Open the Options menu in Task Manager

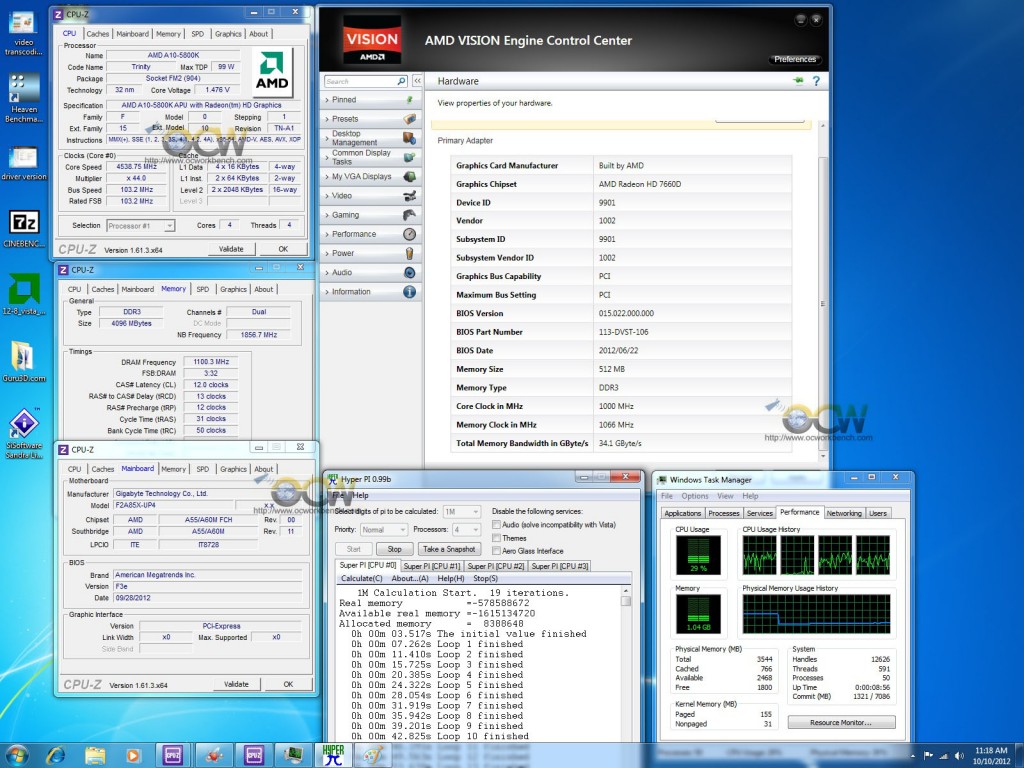pos(695,496)
